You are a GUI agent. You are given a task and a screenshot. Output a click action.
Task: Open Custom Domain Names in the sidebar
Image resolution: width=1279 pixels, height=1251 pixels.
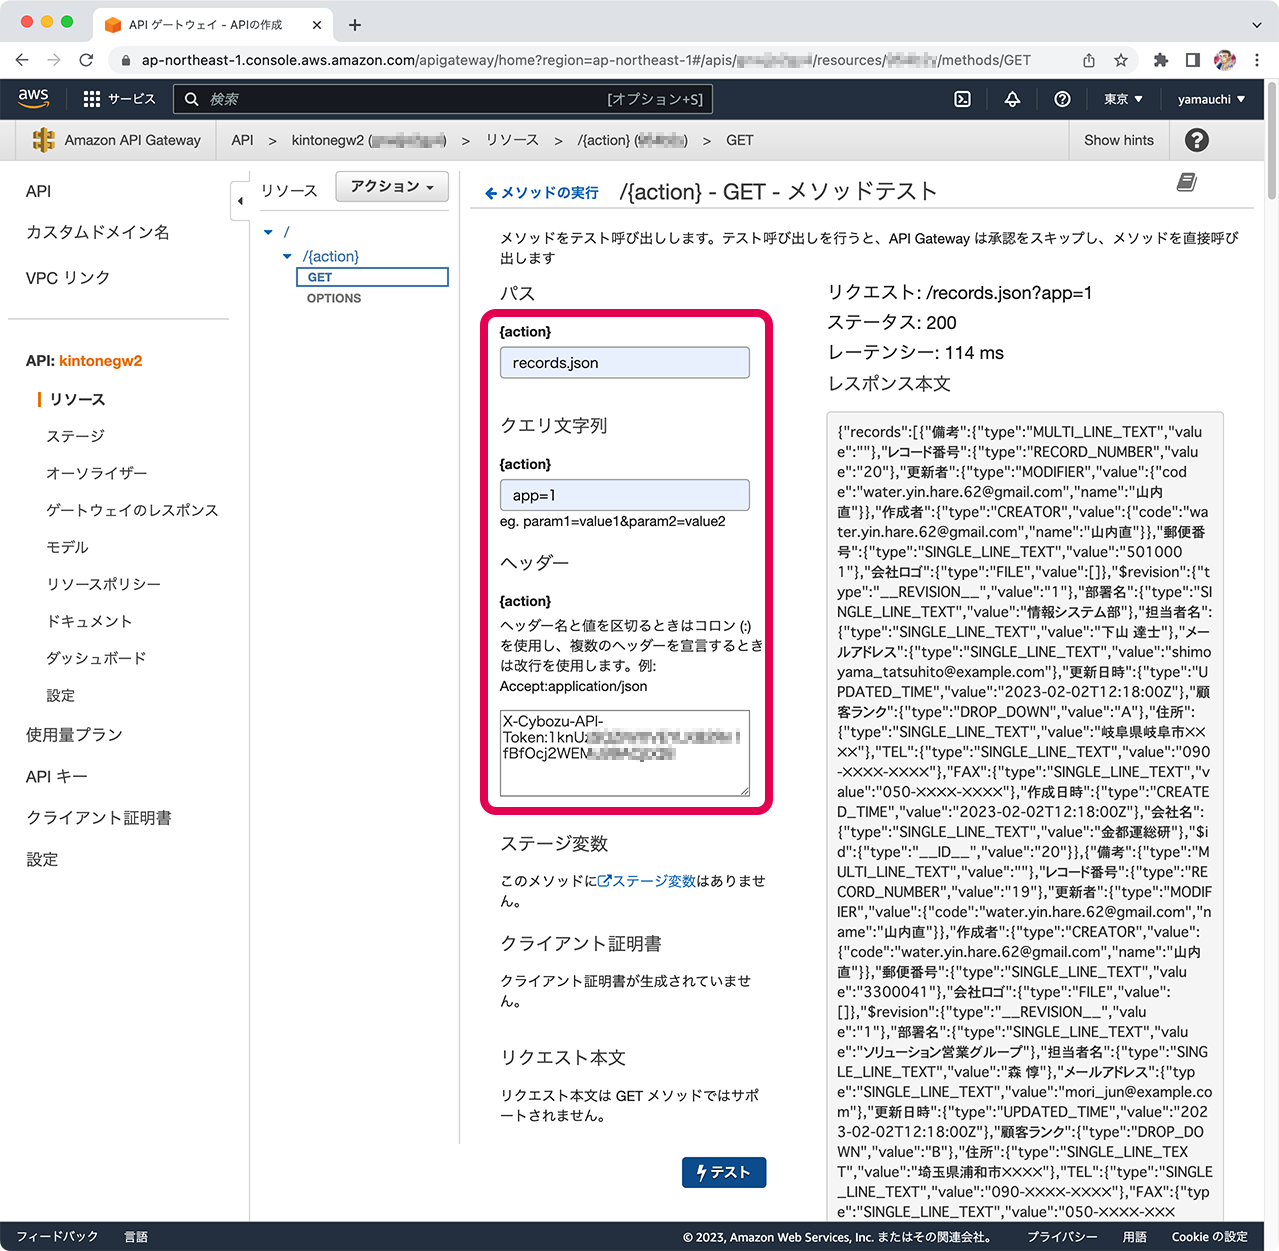tap(98, 232)
